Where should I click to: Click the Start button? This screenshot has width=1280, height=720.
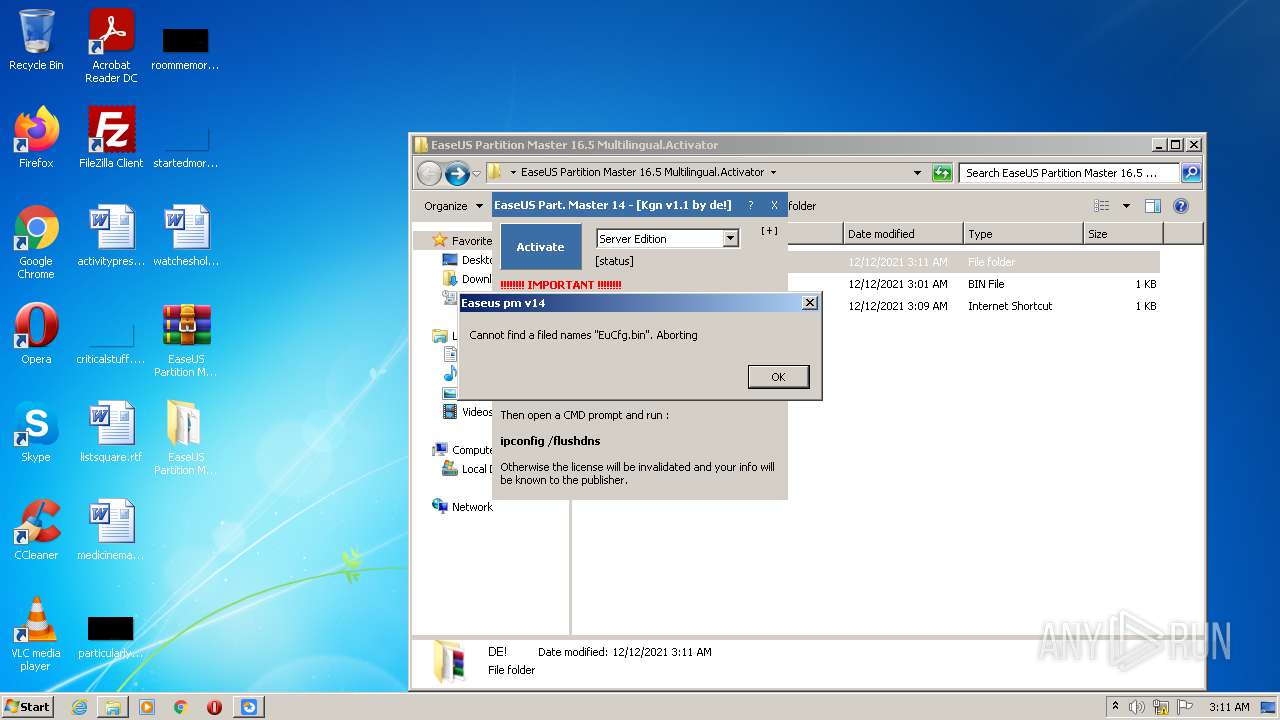(28, 706)
